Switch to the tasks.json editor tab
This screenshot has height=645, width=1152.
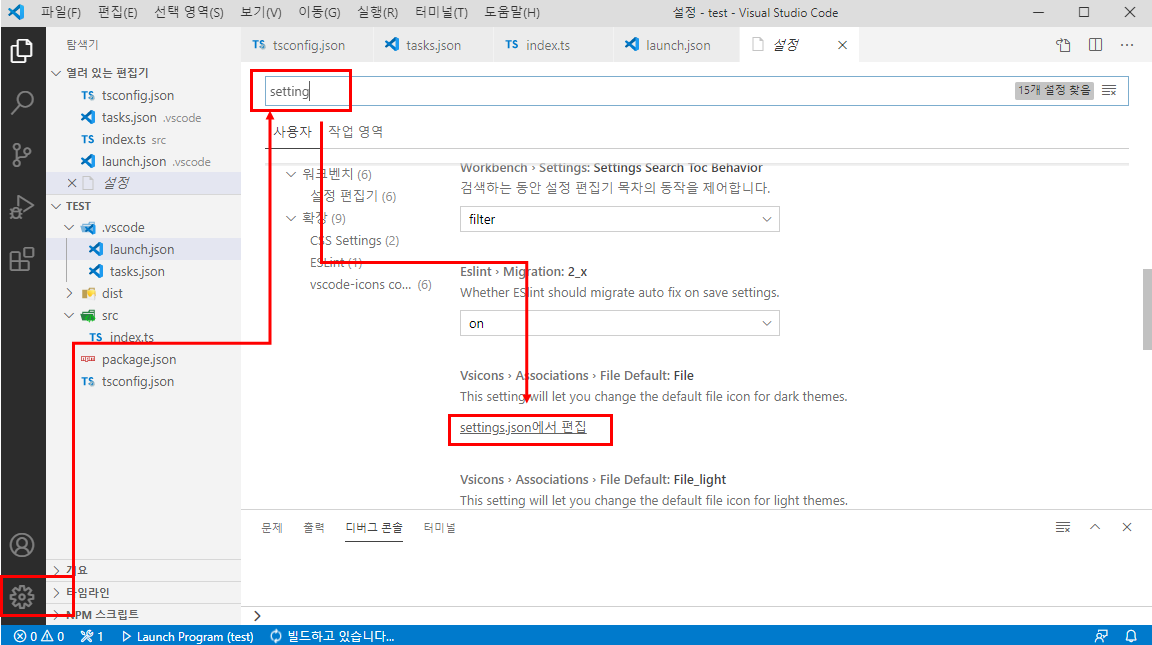point(432,45)
